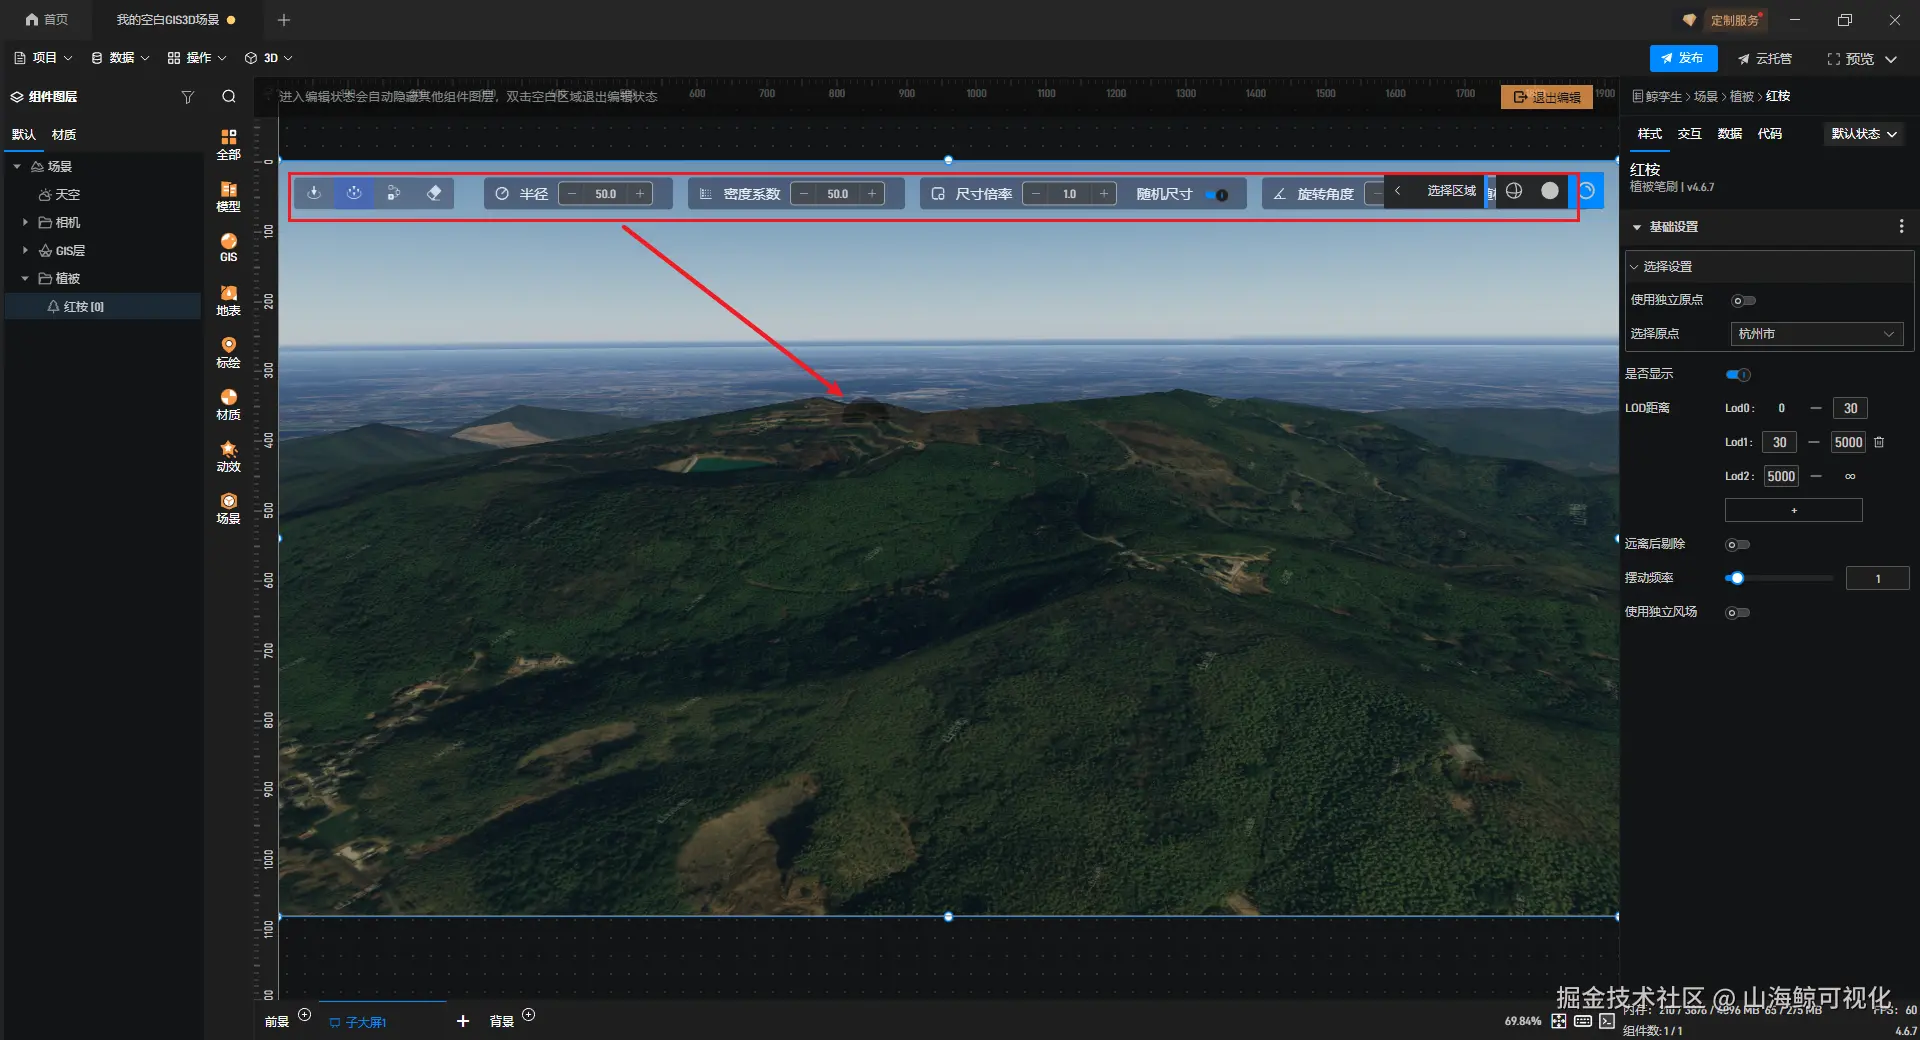Screen dimensions: 1920x1040
Task: Toggle the 使用独立风场 switch
Action: pos(1738,613)
